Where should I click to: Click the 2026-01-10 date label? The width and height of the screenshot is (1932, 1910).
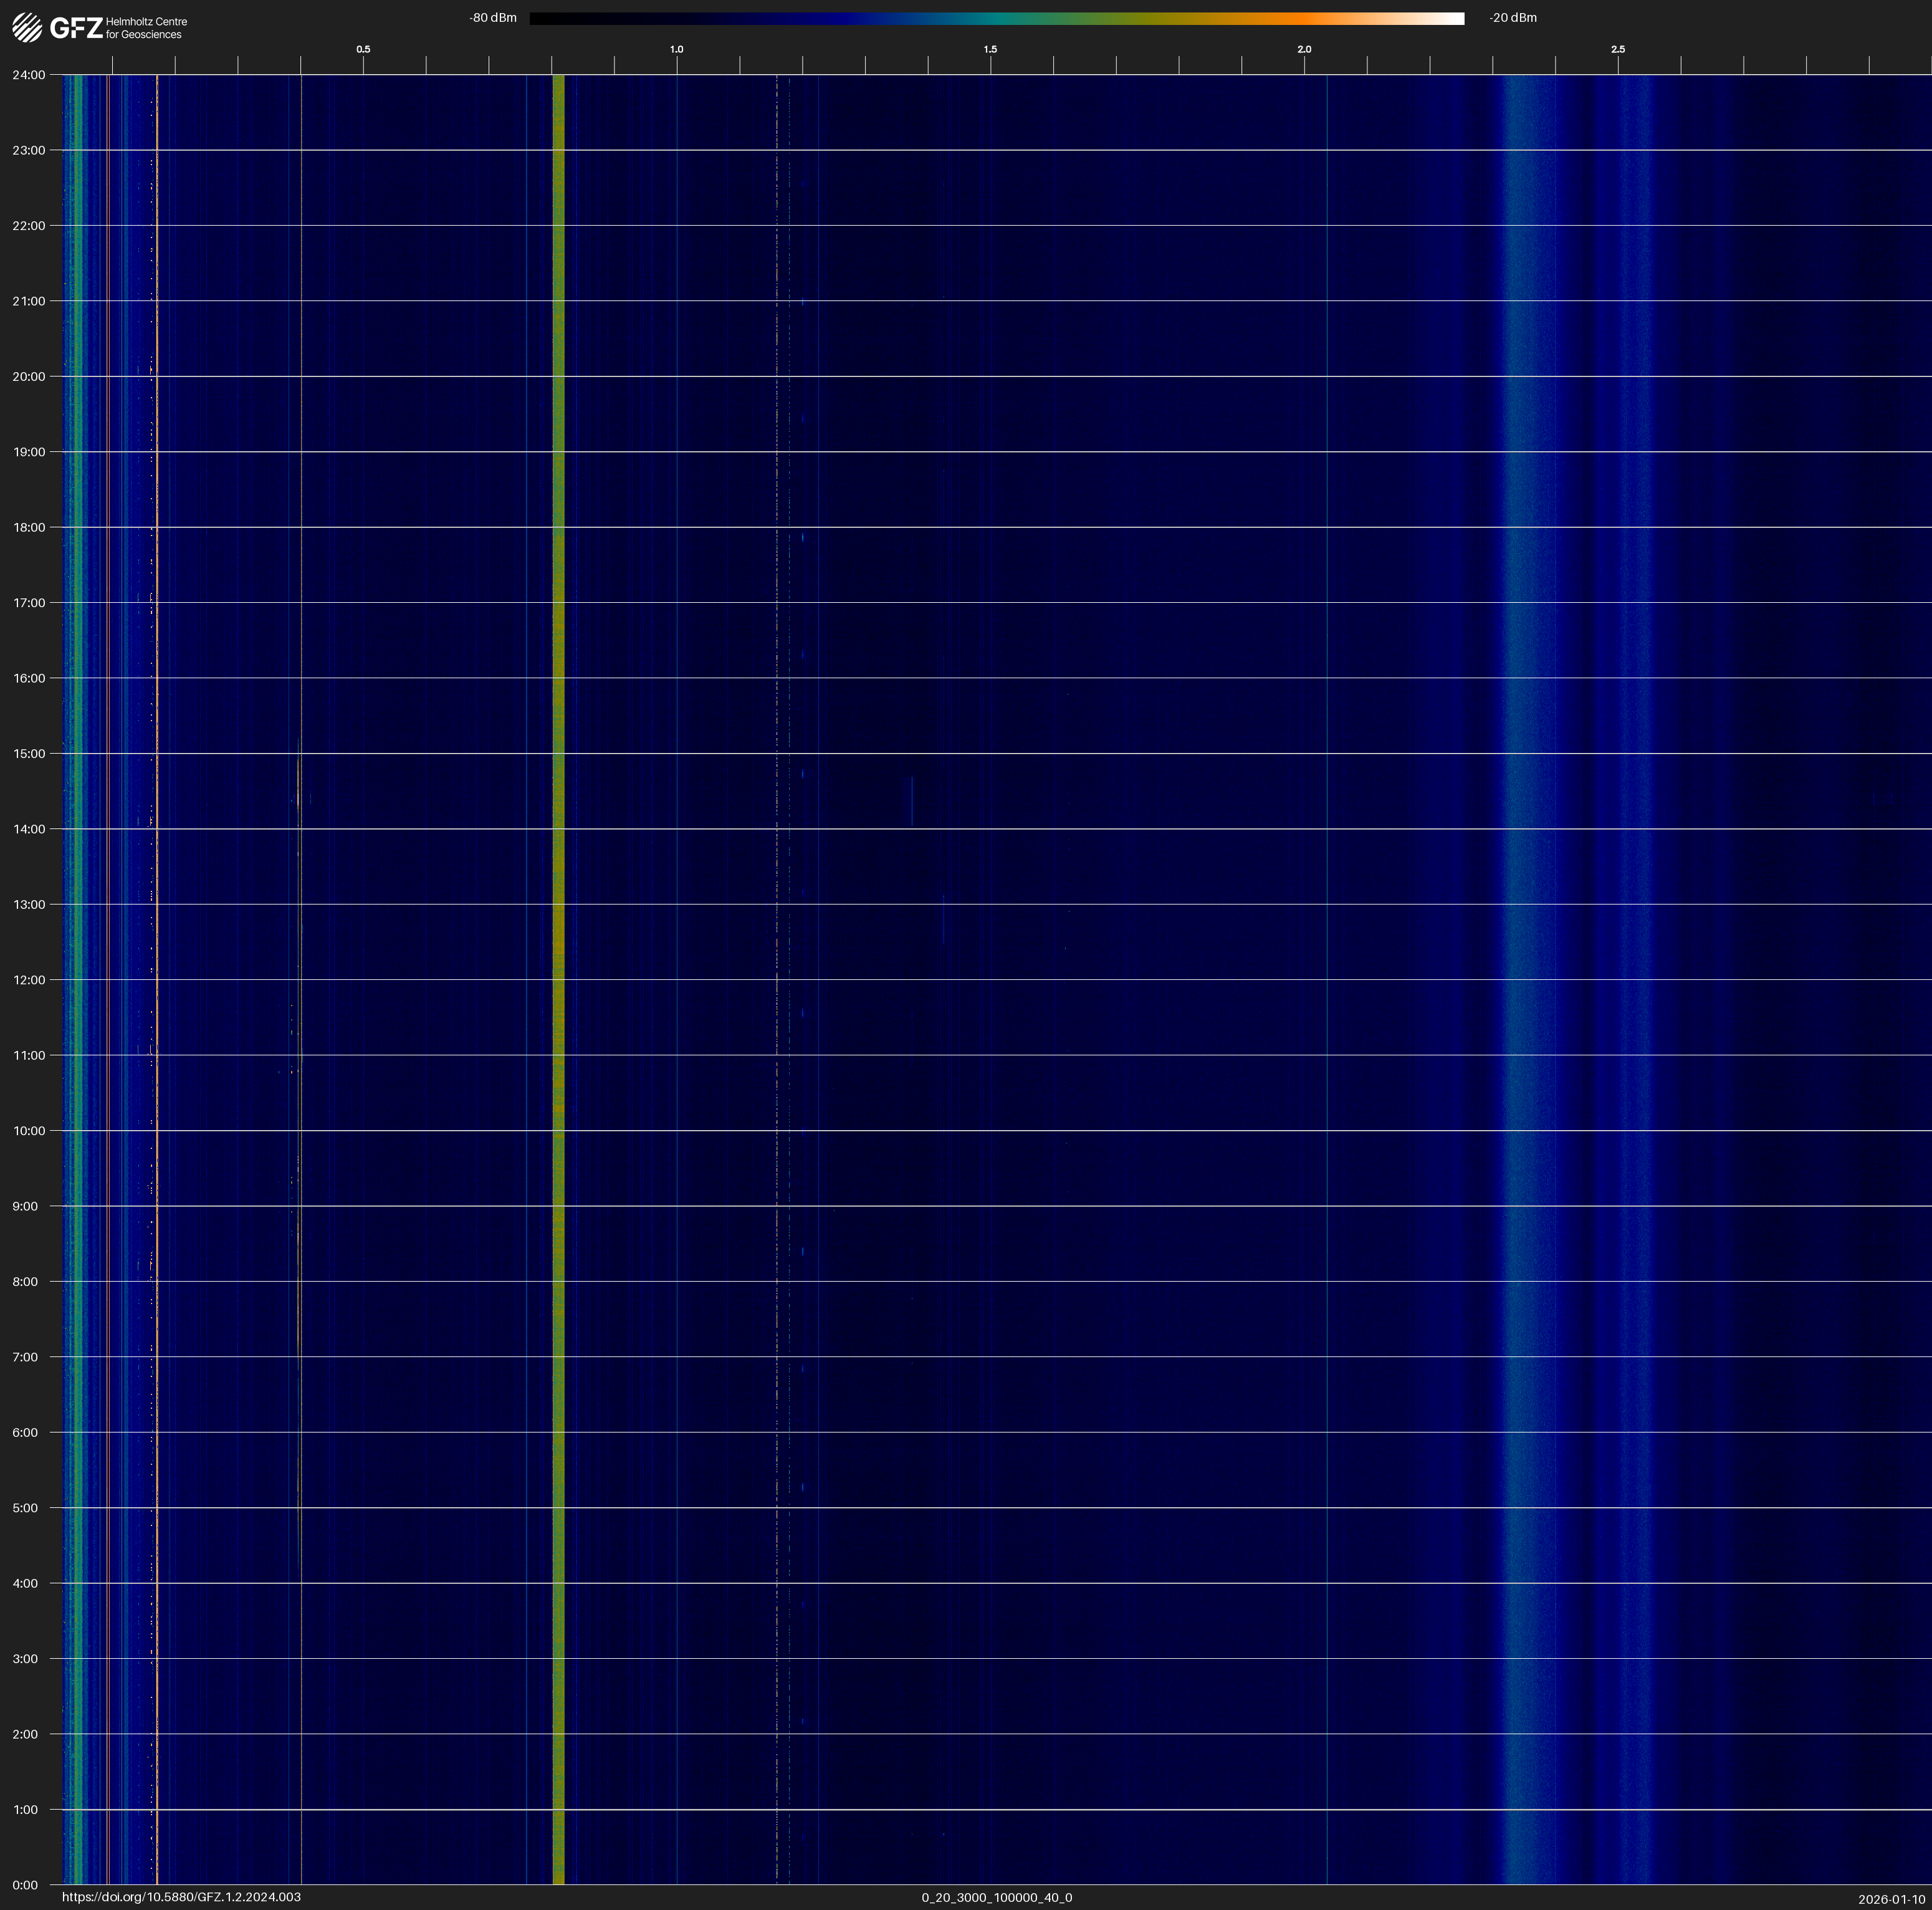click(x=1891, y=1899)
